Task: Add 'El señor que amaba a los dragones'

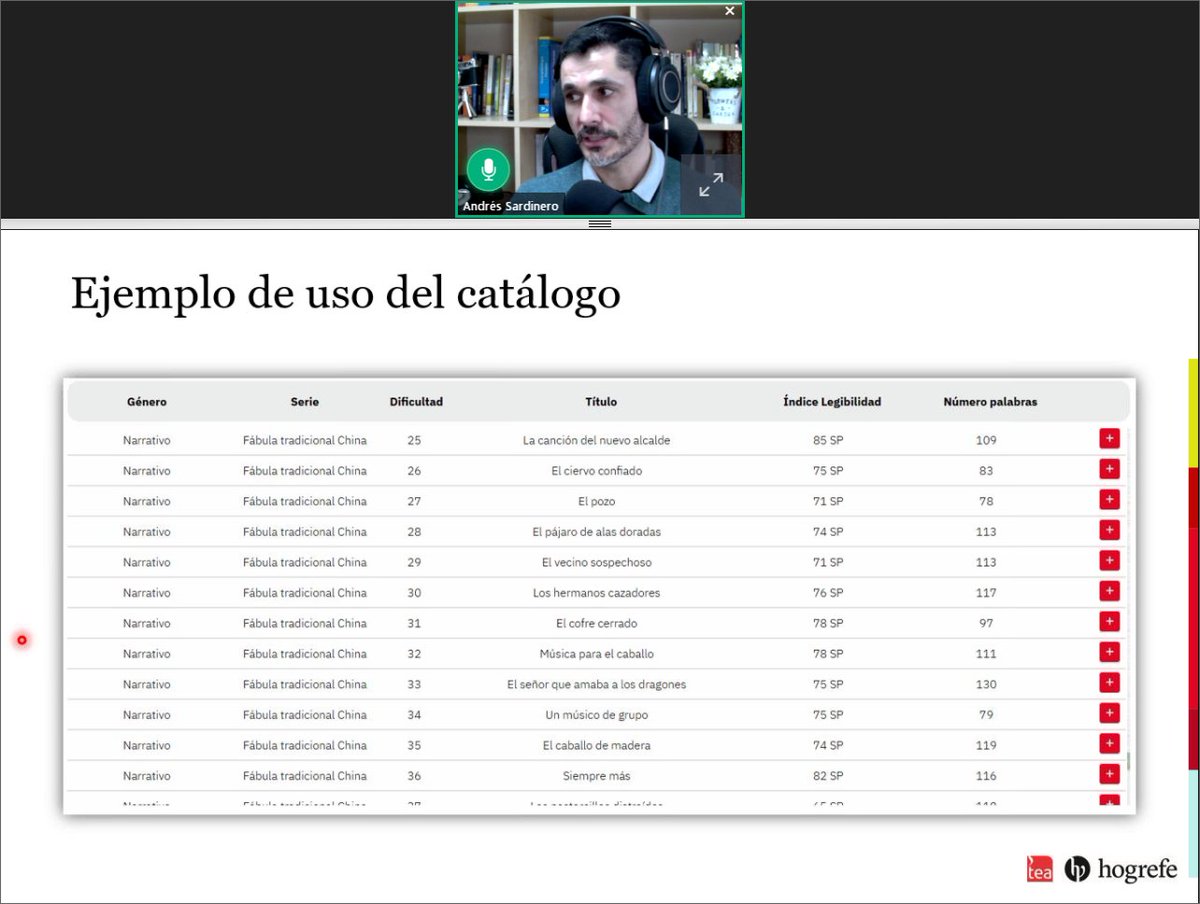Action: pyautogui.click(x=1109, y=683)
